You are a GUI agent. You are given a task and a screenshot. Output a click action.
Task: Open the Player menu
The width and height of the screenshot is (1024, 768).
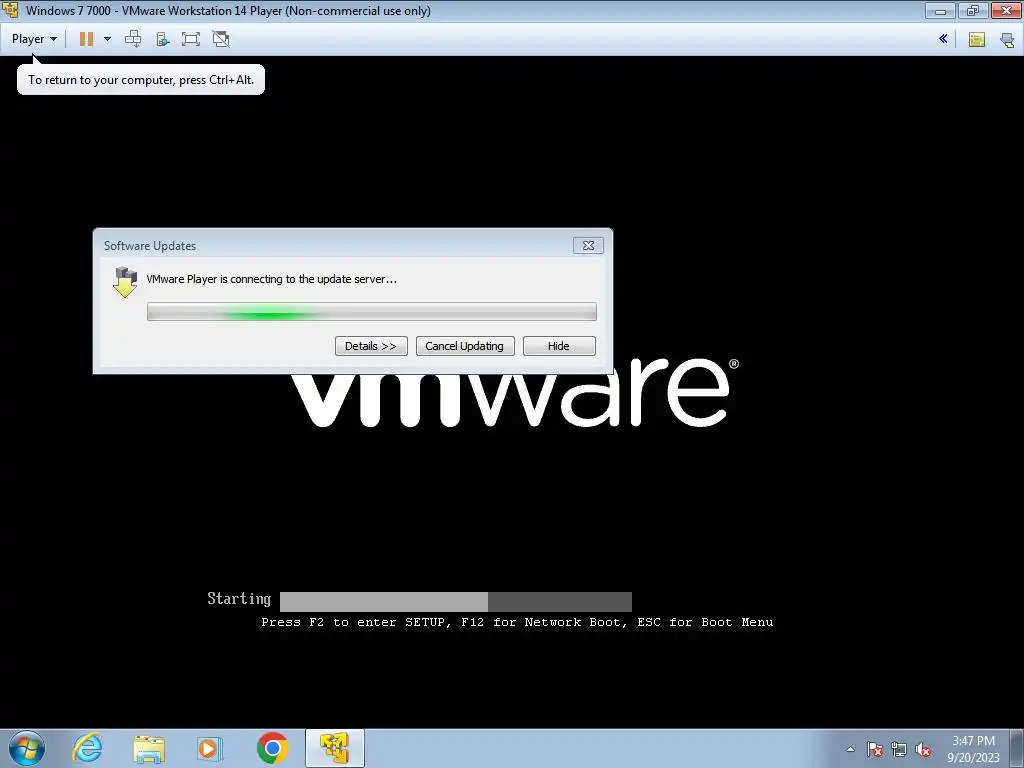[x=34, y=39]
